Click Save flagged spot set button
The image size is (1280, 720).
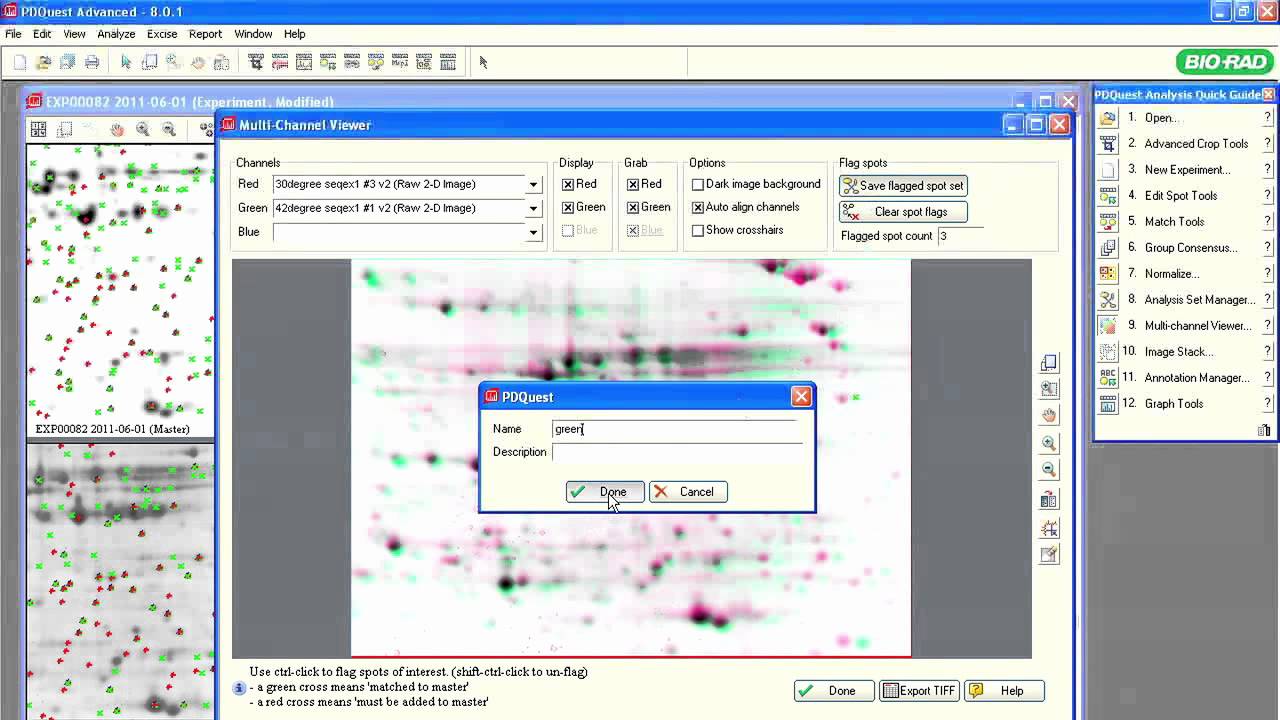click(x=903, y=186)
